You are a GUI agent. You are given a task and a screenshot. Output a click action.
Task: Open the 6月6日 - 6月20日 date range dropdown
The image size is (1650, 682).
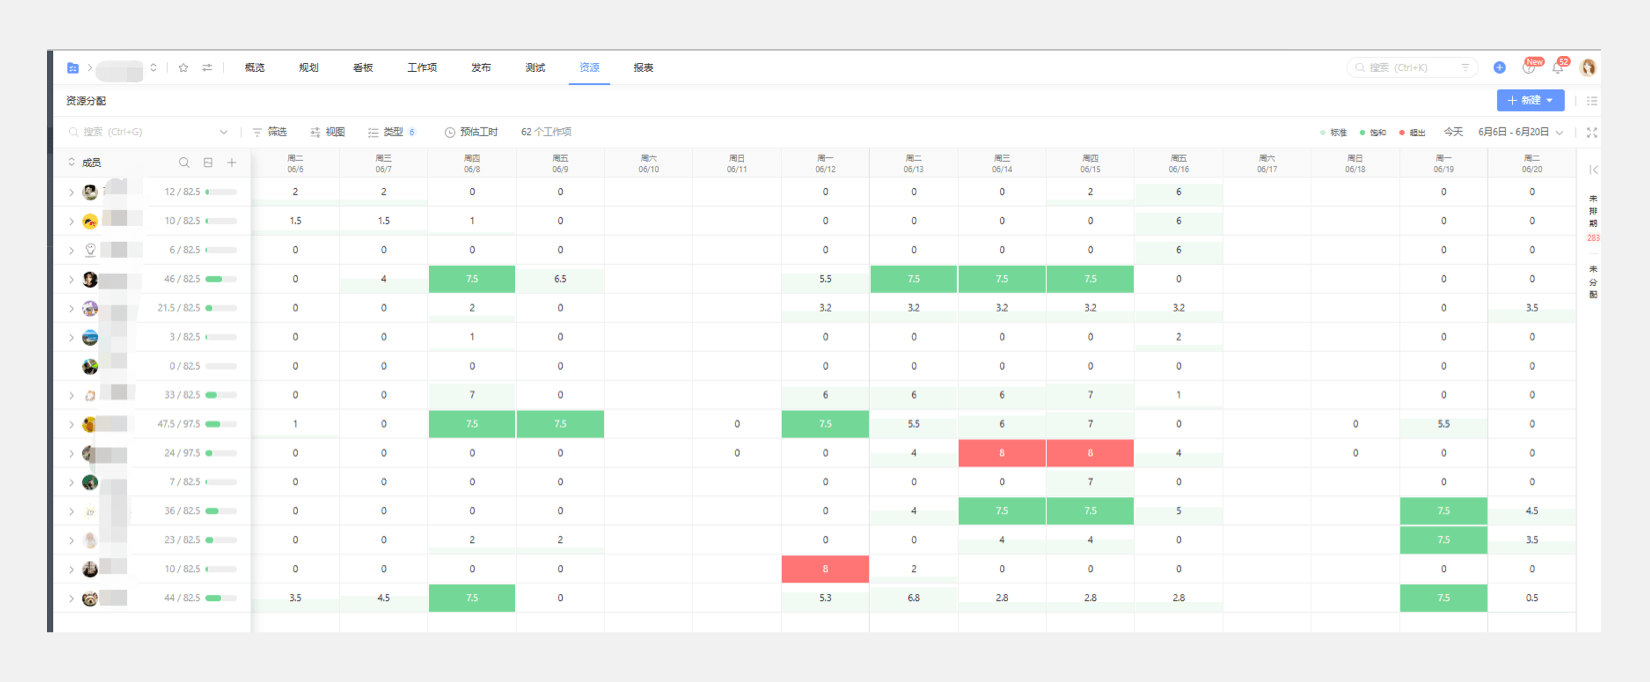point(1520,132)
